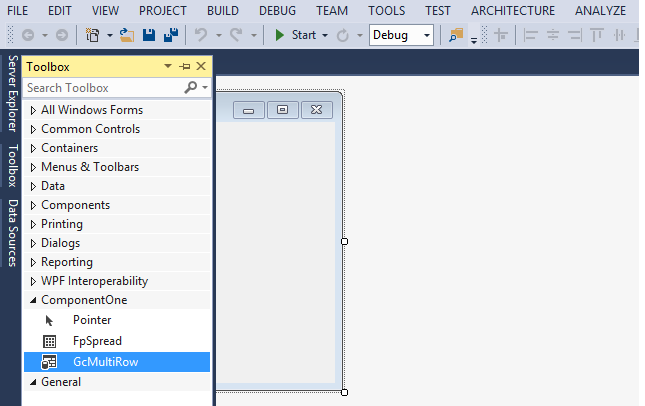Click the Undo arrow icon
645x406 pixels.
[201, 35]
